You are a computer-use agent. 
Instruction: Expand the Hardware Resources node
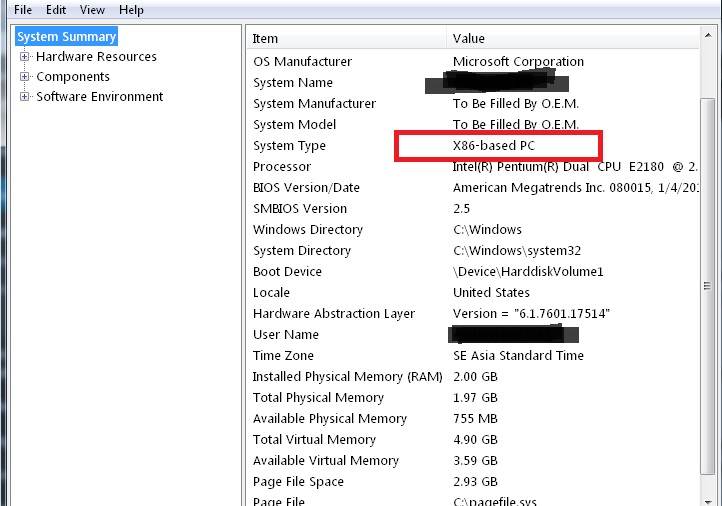[x=26, y=57]
